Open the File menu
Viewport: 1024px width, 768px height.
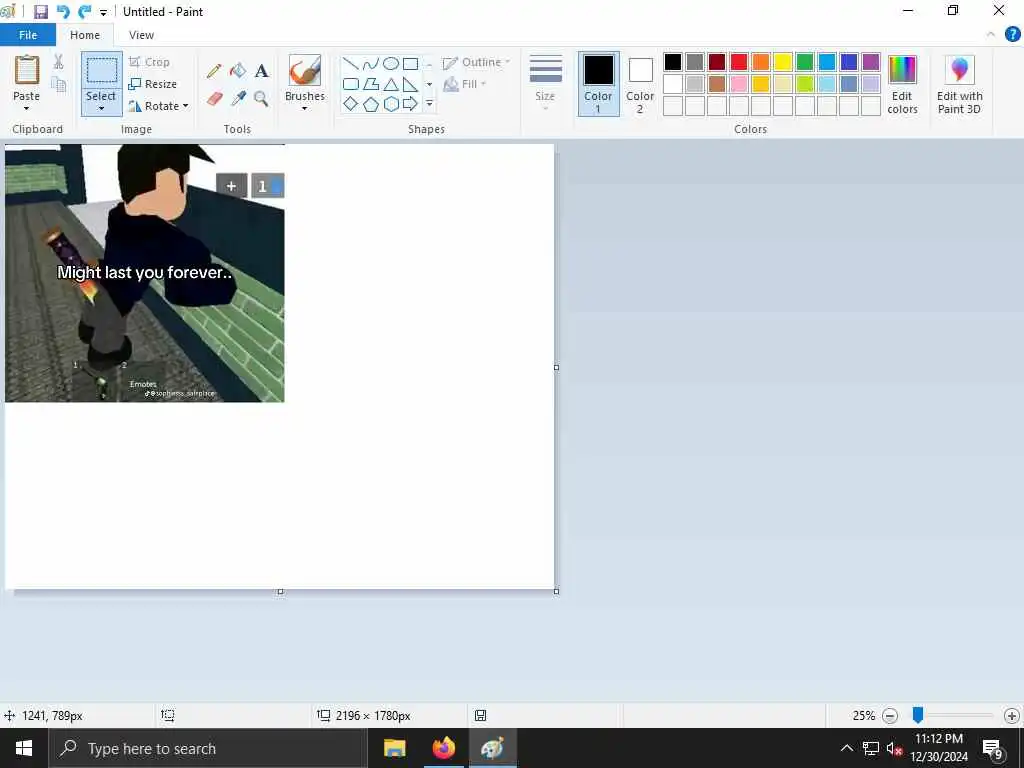tap(28, 35)
